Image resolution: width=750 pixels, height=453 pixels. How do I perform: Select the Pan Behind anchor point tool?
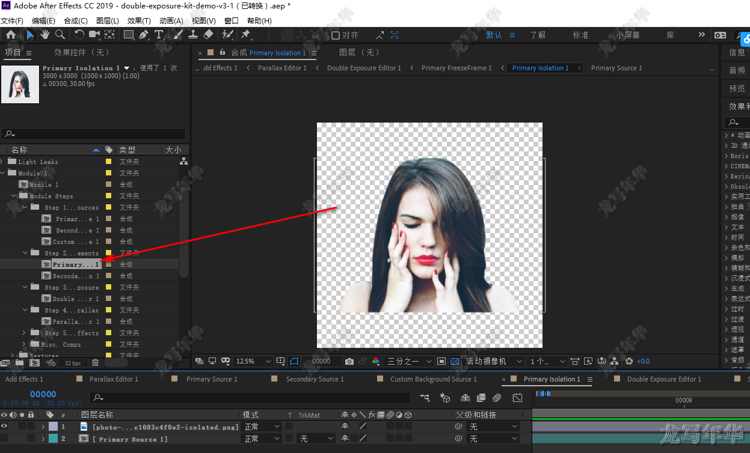pos(110,35)
